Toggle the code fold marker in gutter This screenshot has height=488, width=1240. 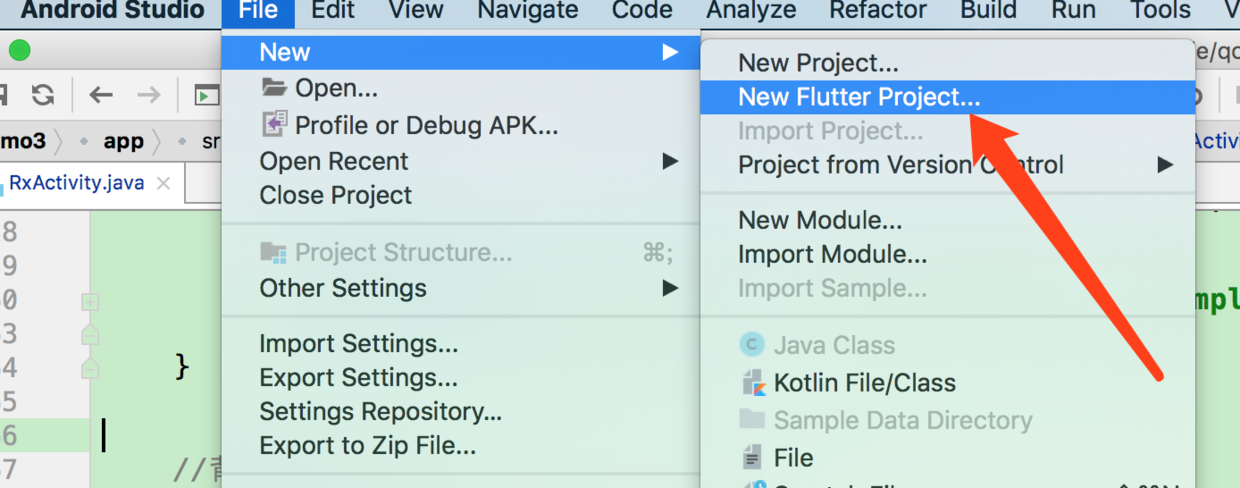click(90, 301)
